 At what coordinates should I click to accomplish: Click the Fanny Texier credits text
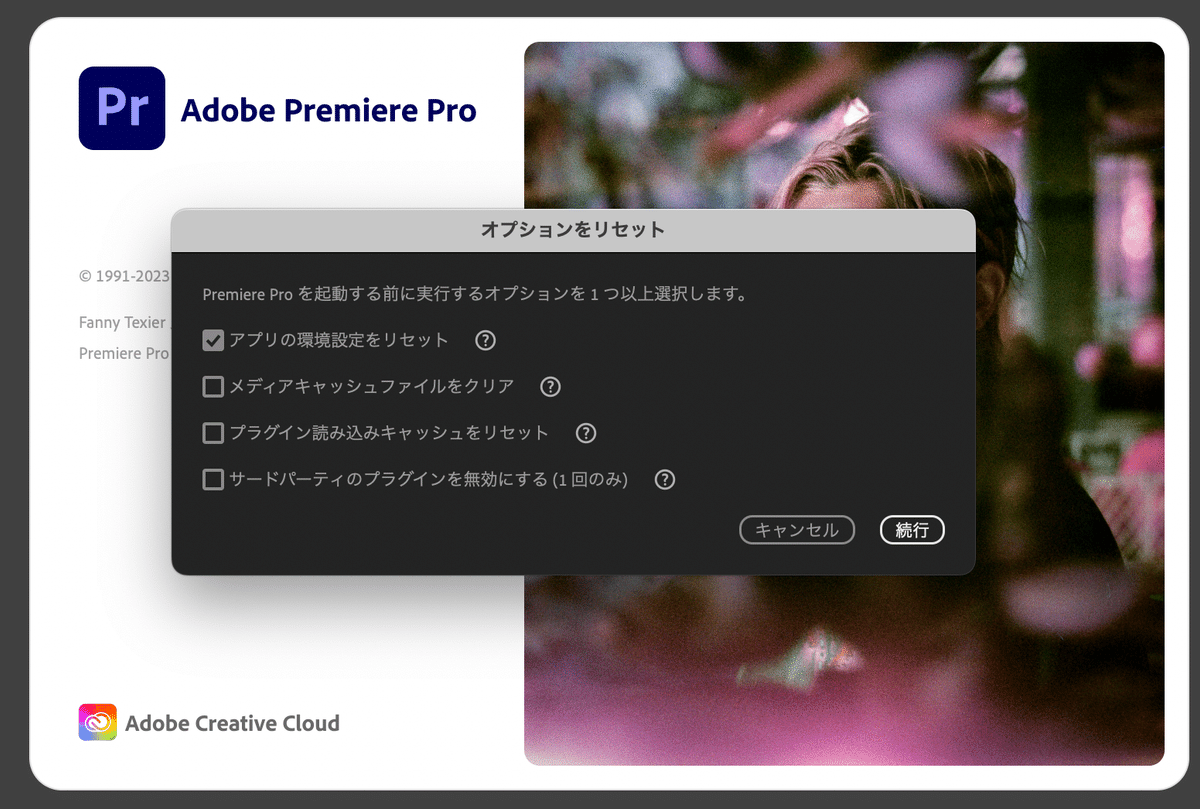pyautogui.click(x=121, y=322)
